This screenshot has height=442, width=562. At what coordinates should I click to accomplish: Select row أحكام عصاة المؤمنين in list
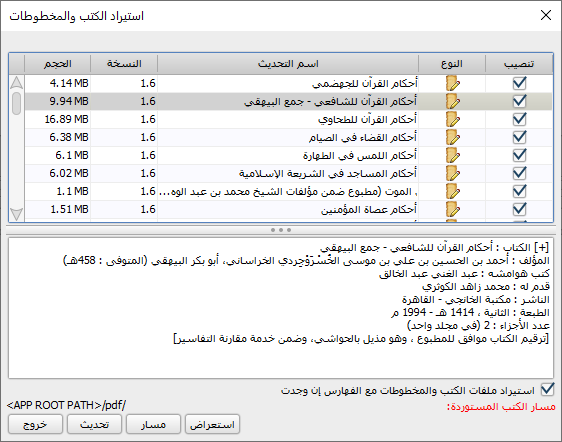(288, 209)
